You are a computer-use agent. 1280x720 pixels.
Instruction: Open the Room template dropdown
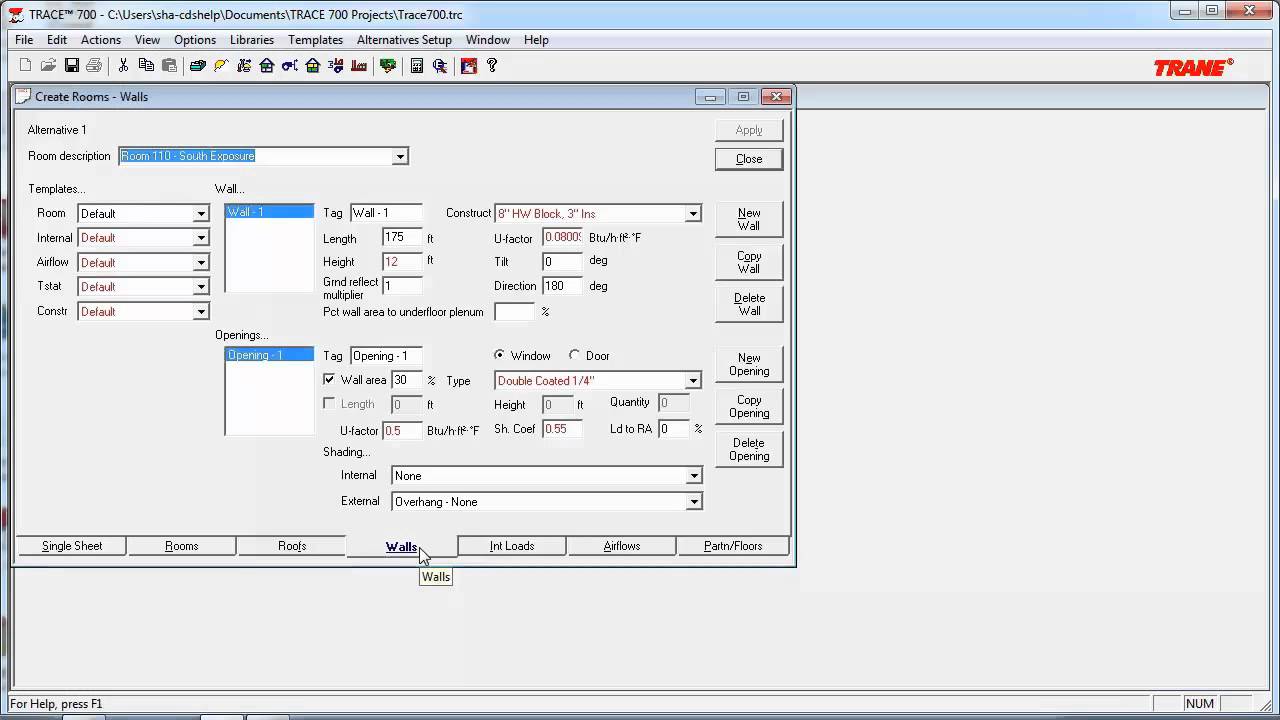(x=201, y=213)
